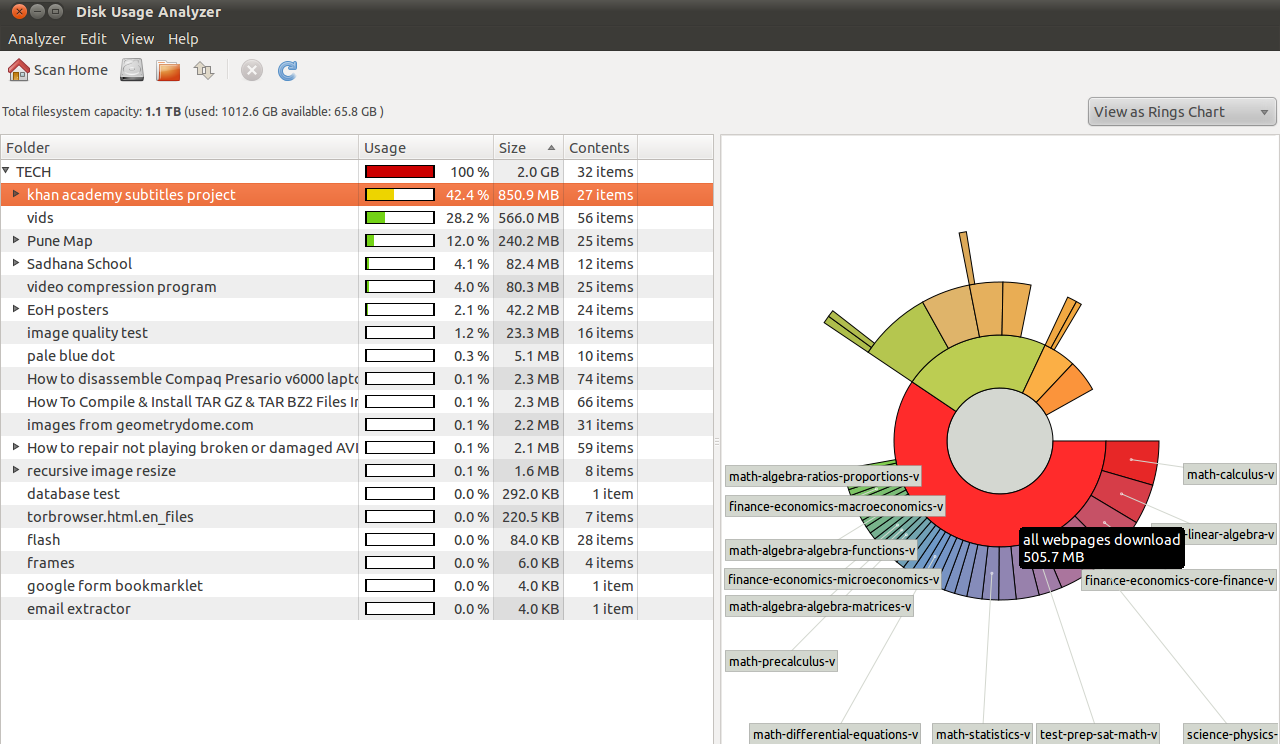Click the total filesystem capacity text

click(193, 112)
